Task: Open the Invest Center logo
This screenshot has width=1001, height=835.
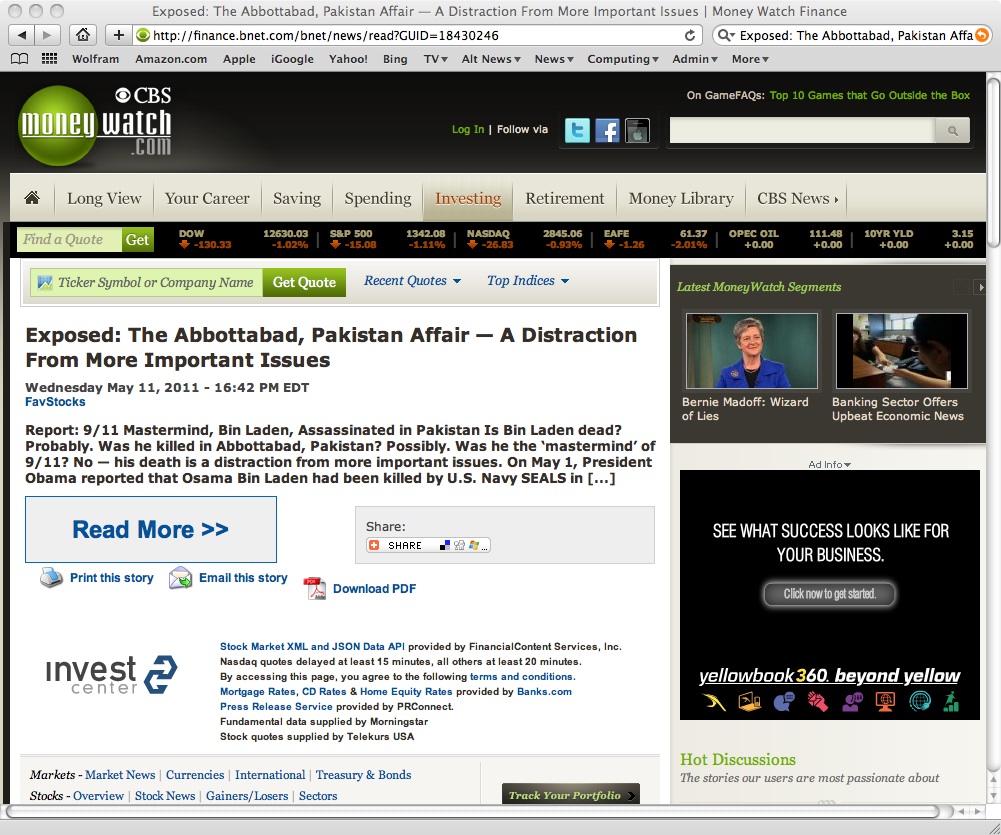Action: 112,675
